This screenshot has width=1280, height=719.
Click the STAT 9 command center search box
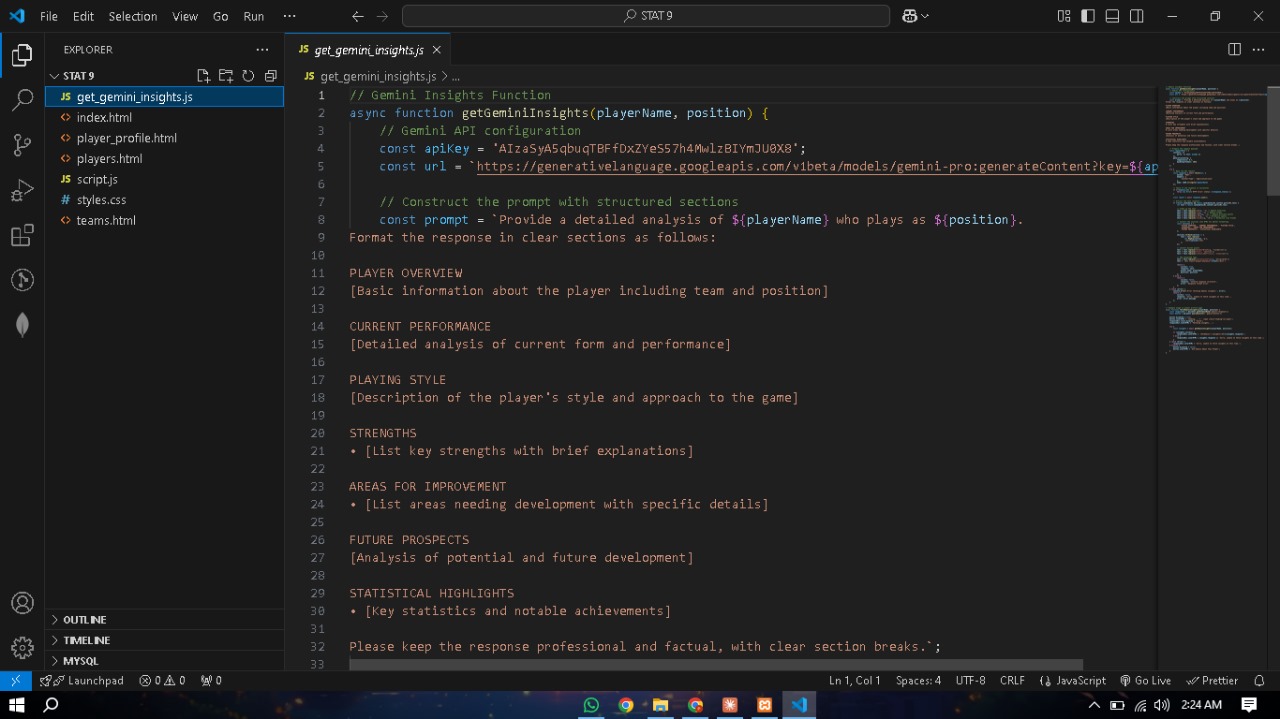[x=646, y=16]
